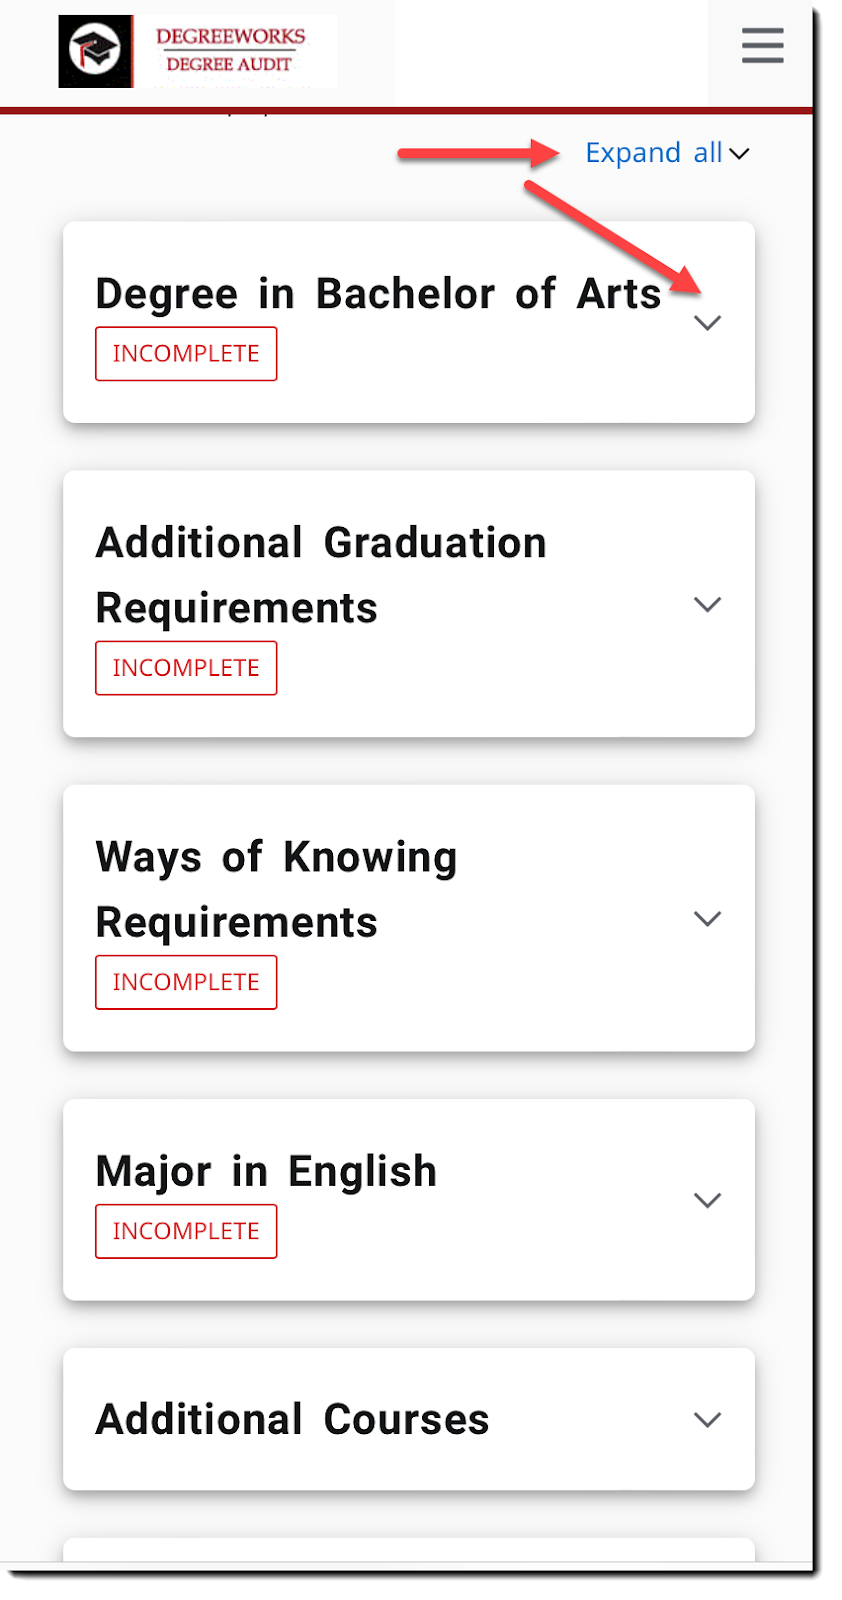The width and height of the screenshot is (842, 1600).
Task: Click INCOMPLETE badge under Ways of Knowing
Action: pos(186,982)
